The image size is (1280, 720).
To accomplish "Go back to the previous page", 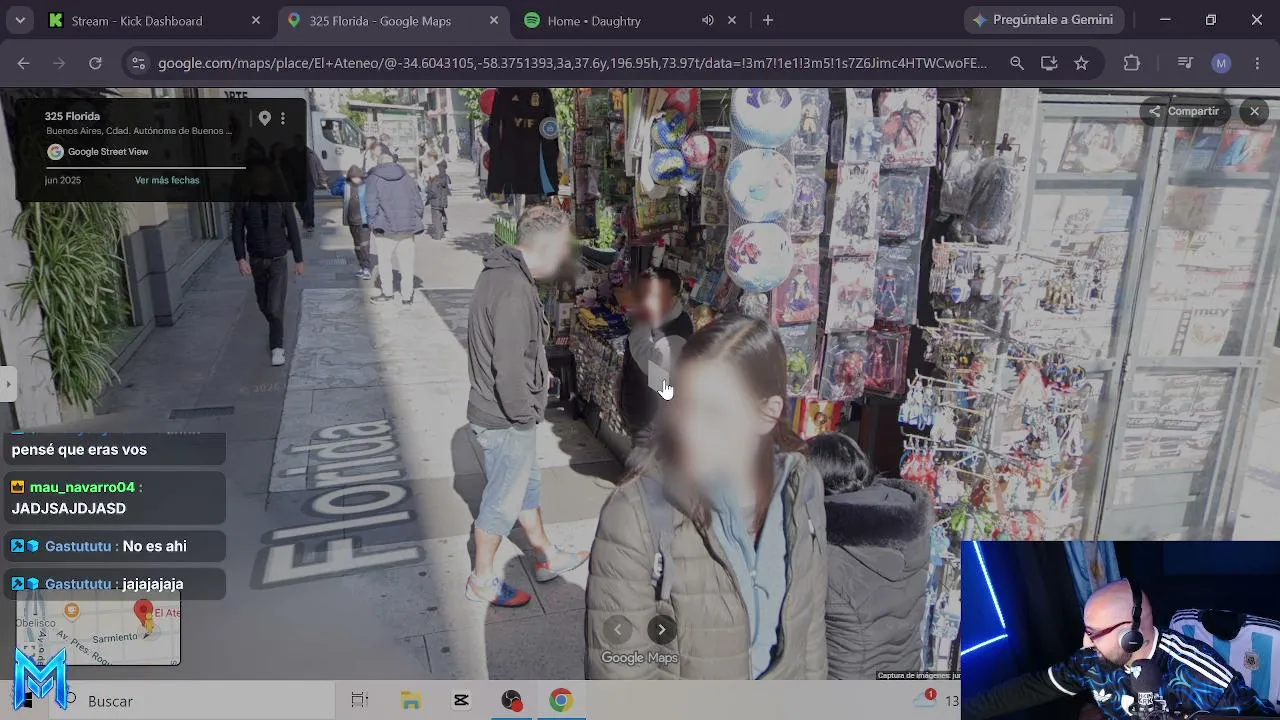I will coord(24,63).
